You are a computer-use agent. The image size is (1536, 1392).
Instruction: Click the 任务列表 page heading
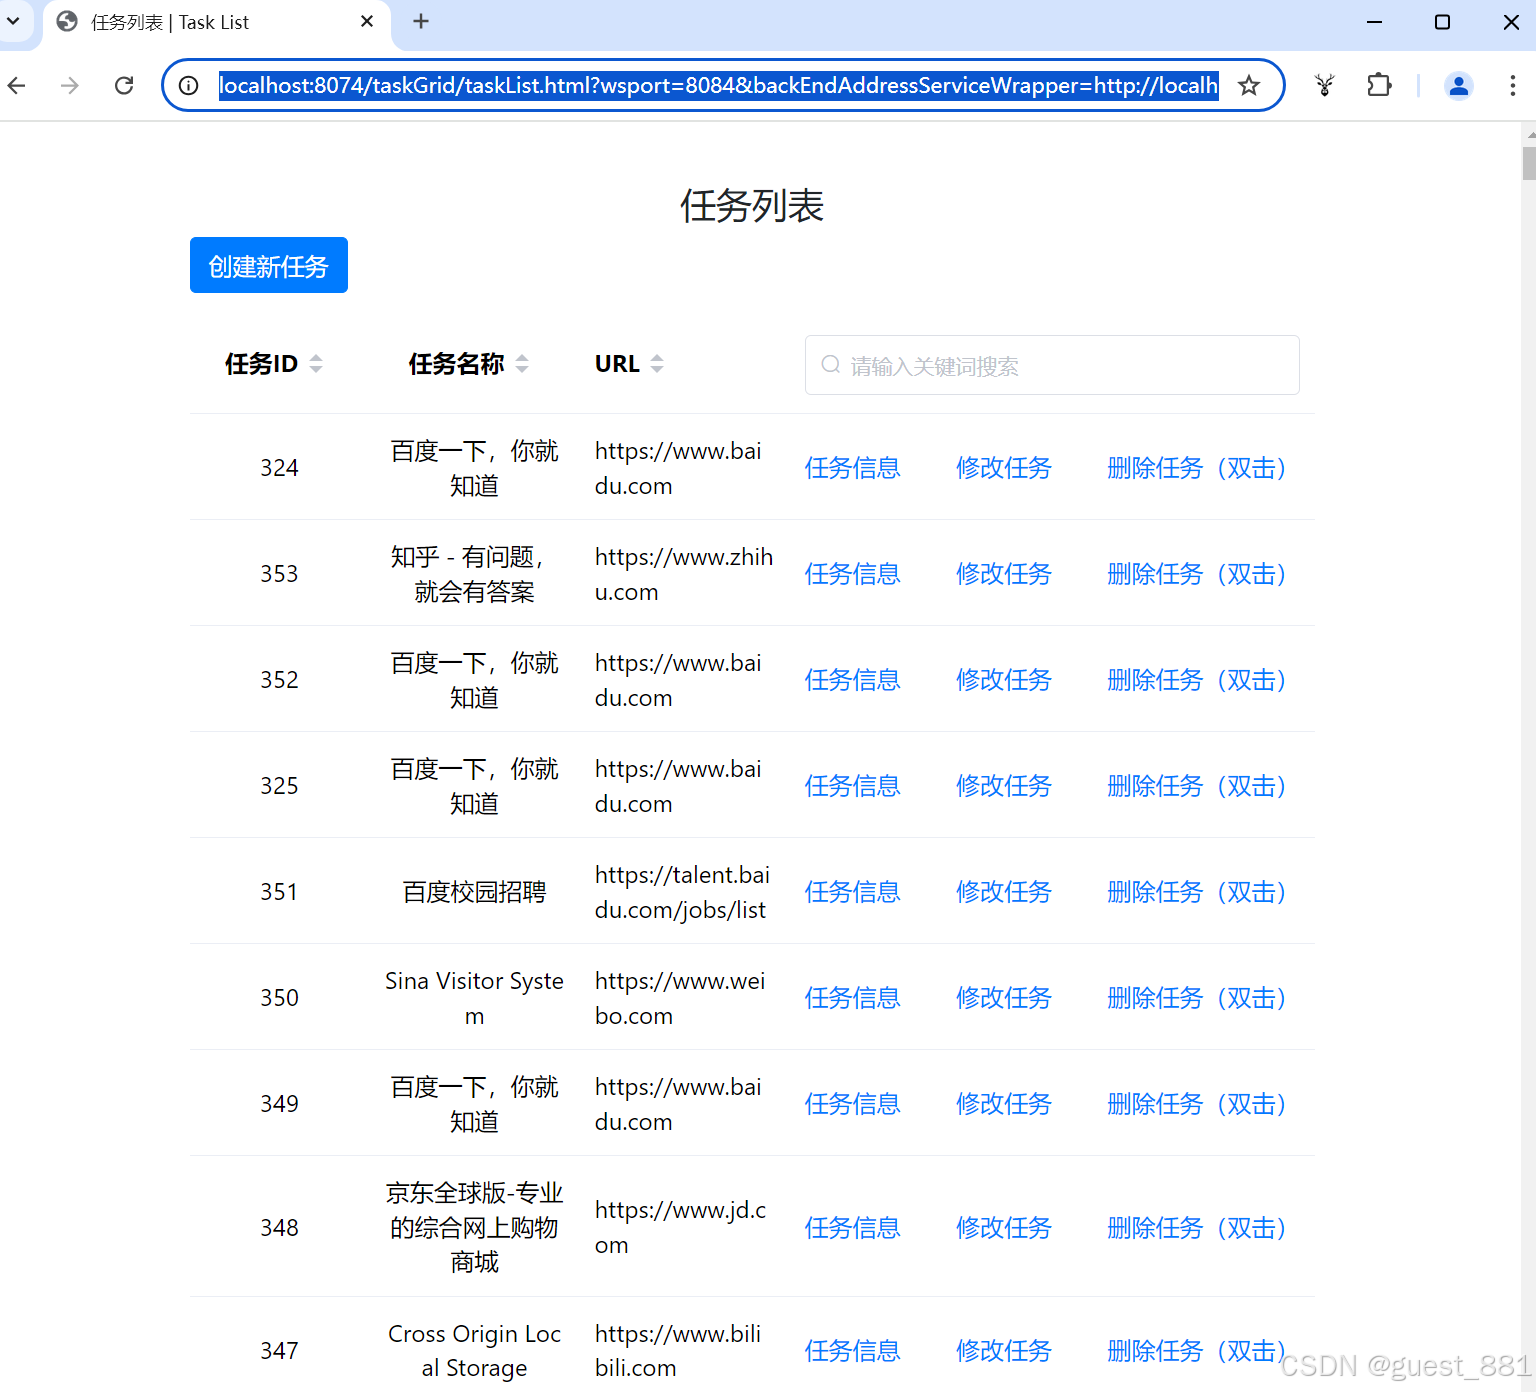pos(752,206)
